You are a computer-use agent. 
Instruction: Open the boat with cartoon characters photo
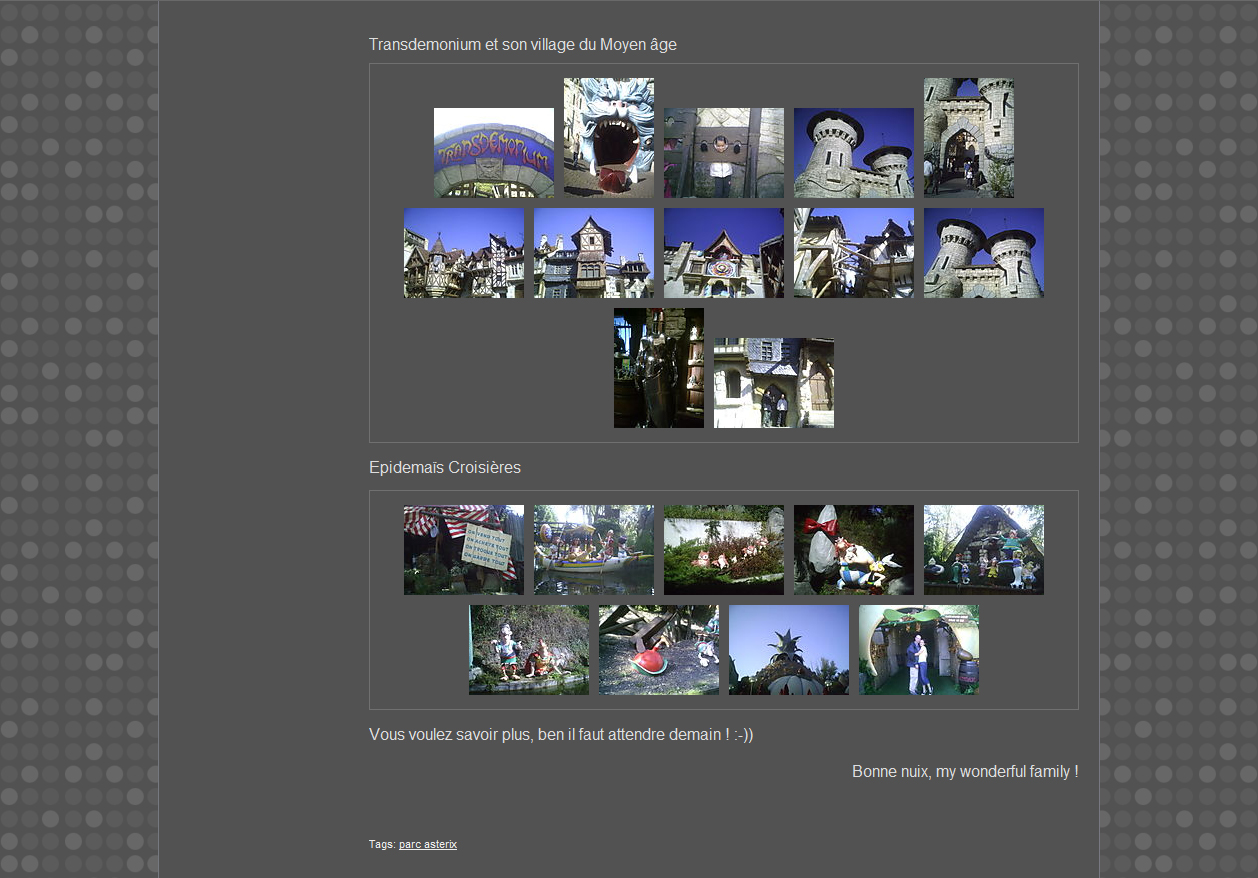593,550
